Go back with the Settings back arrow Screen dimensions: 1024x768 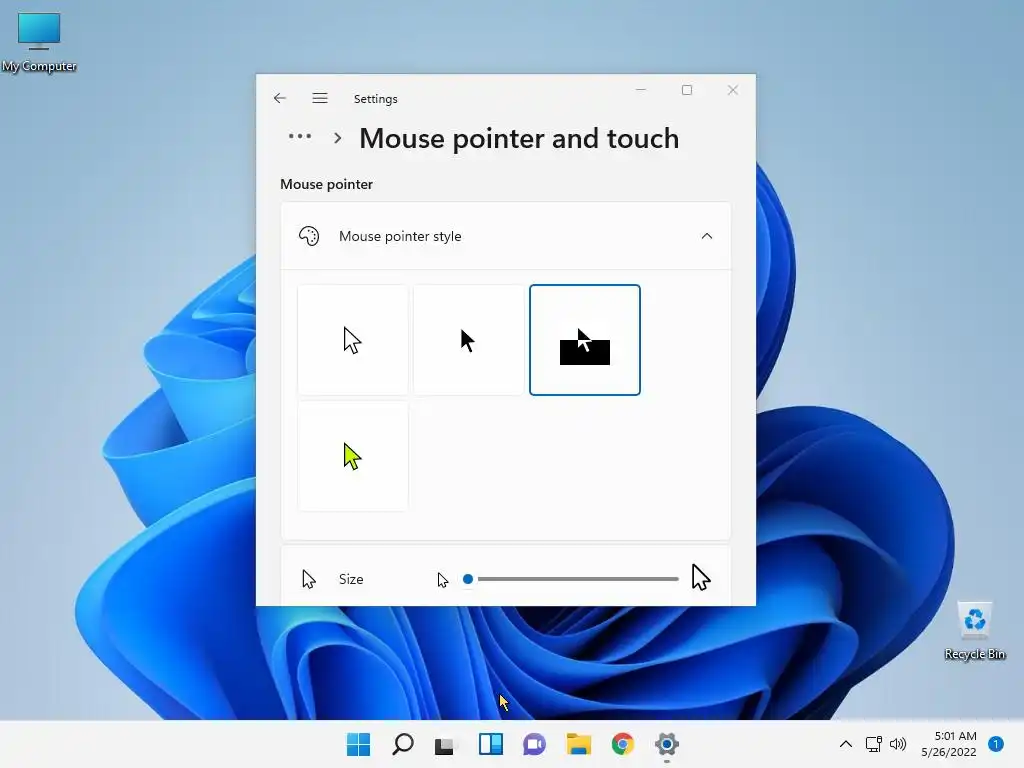click(x=280, y=98)
